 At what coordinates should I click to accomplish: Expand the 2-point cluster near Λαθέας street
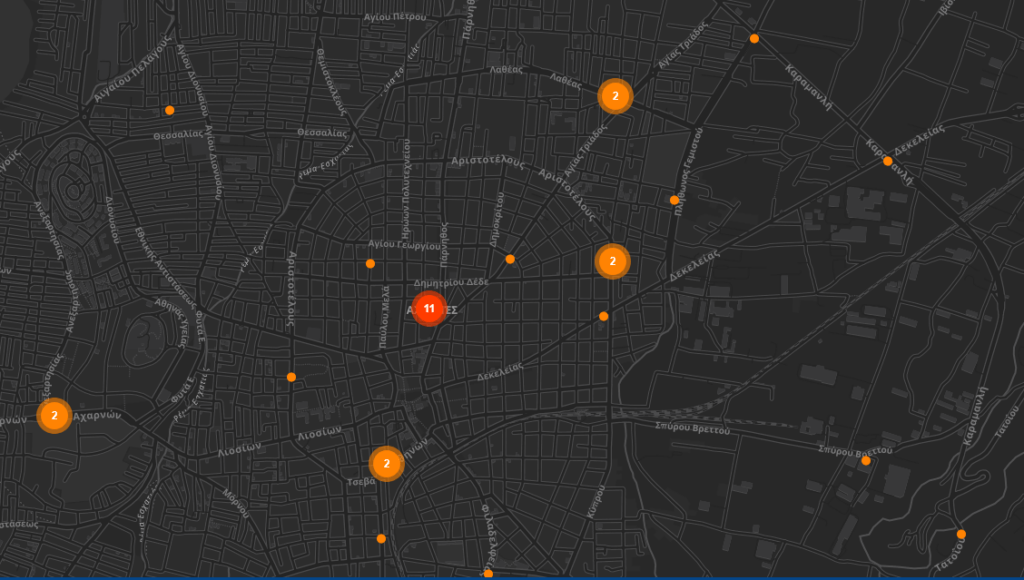tap(615, 96)
